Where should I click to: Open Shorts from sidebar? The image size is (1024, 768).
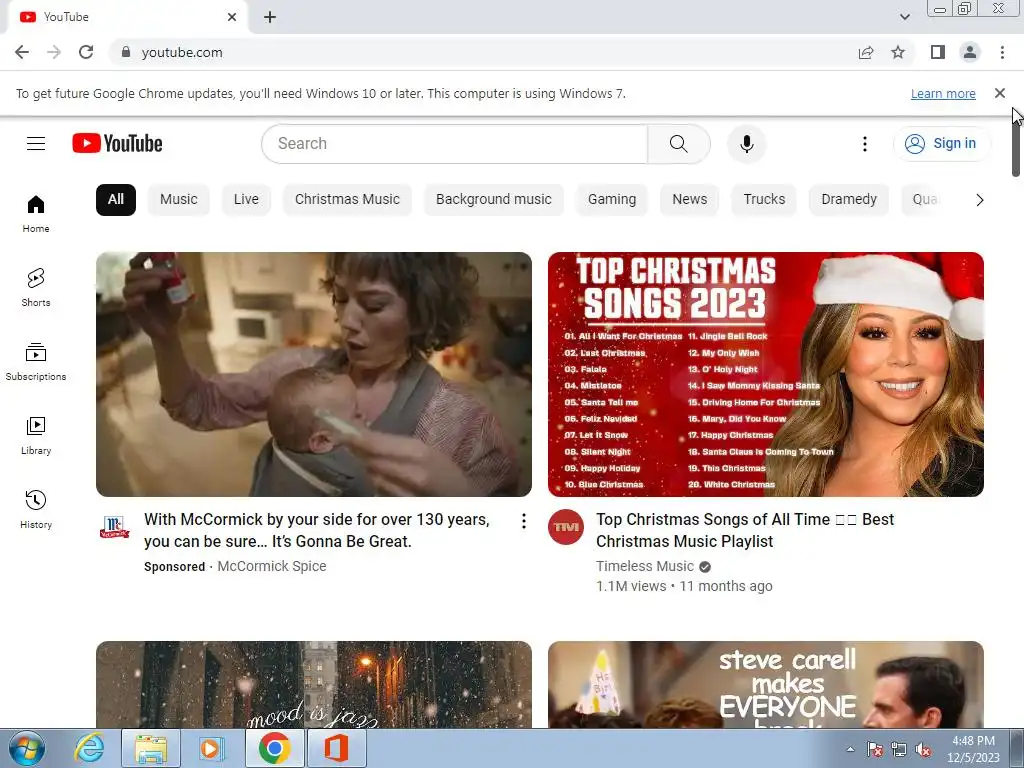[36, 288]
